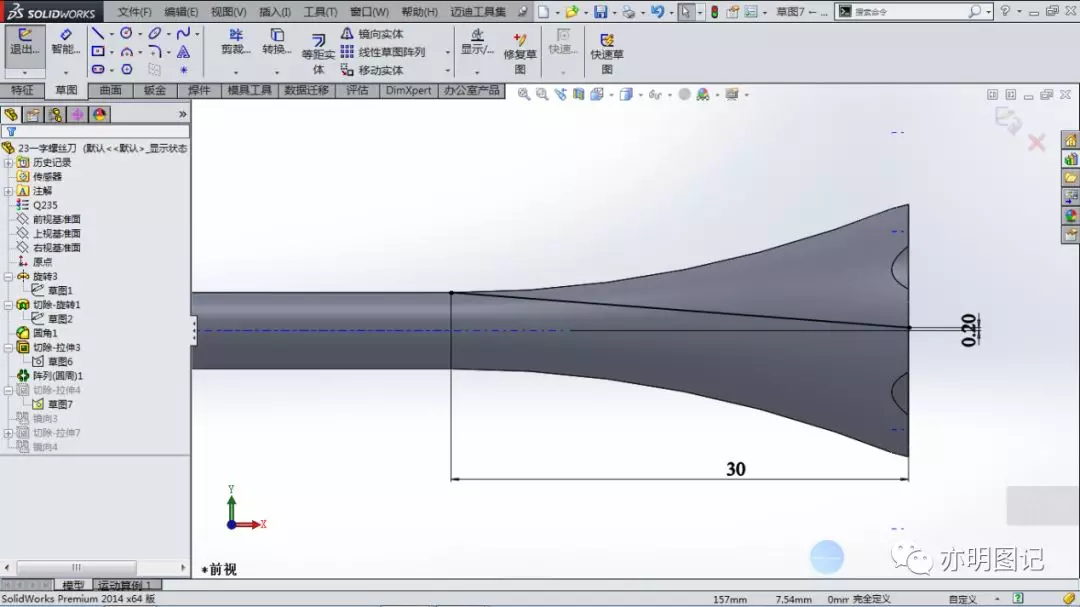
Task: Open the 插入(I) menu
Action: (x=275, y=12)
